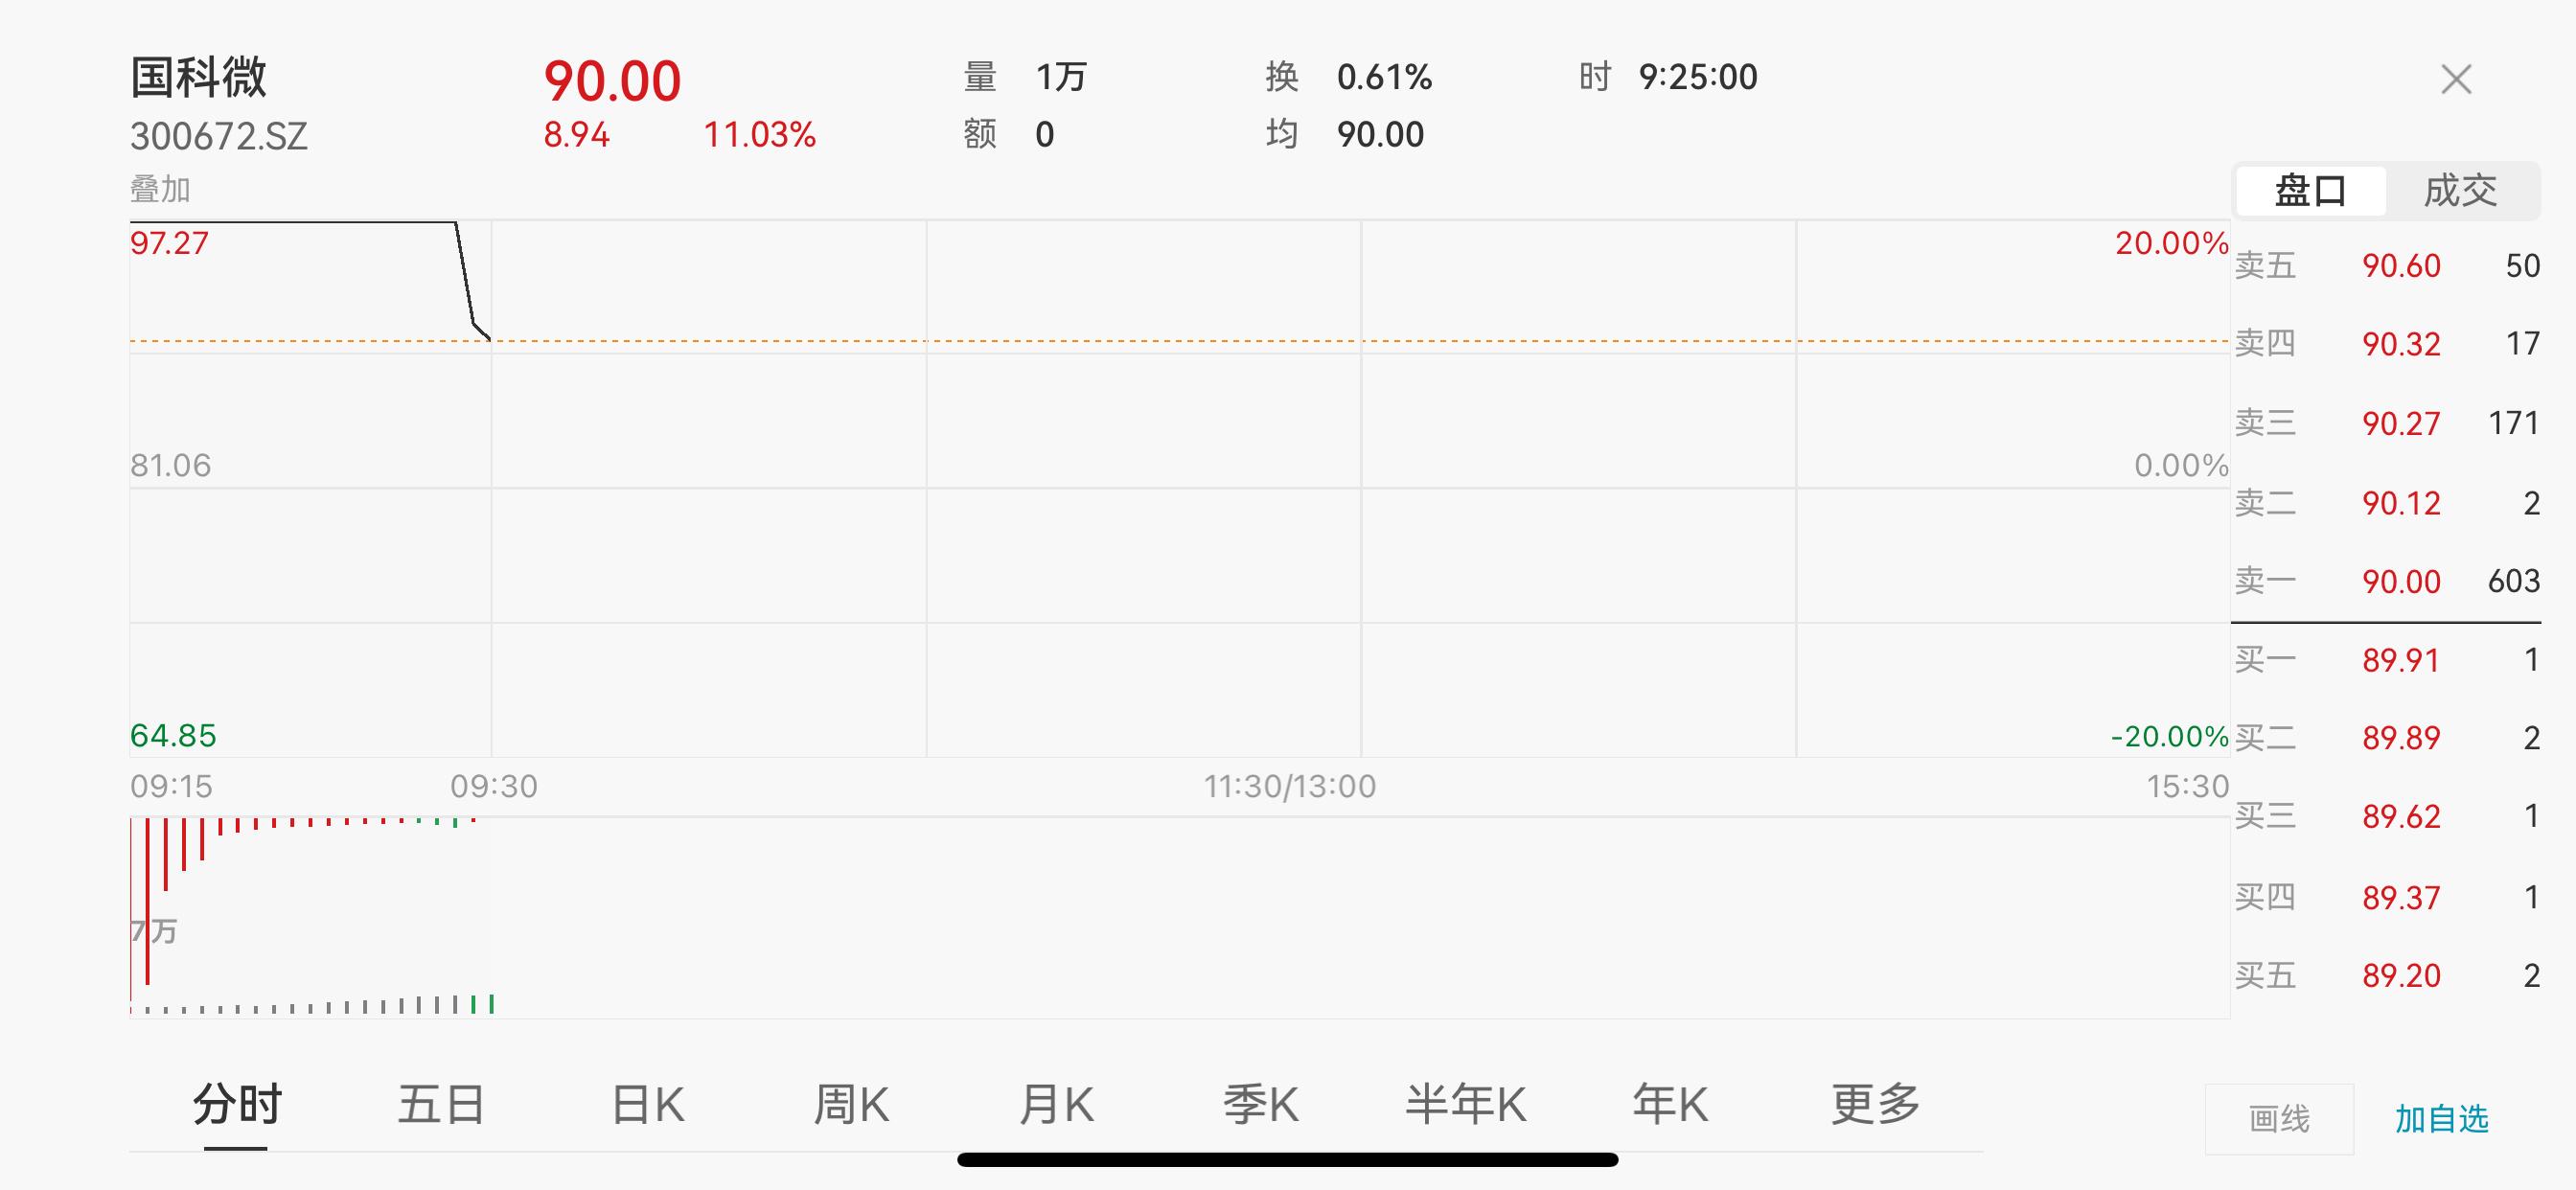Switch to 日K daily candlestick tab
Viewport: 2576px width, 1190px height.
coord(647,1105)
